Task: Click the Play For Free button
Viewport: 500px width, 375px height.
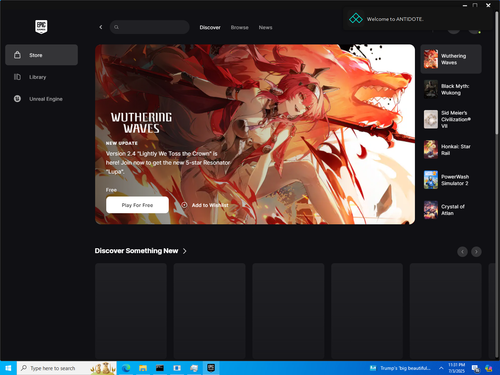Action: point(137,205)
